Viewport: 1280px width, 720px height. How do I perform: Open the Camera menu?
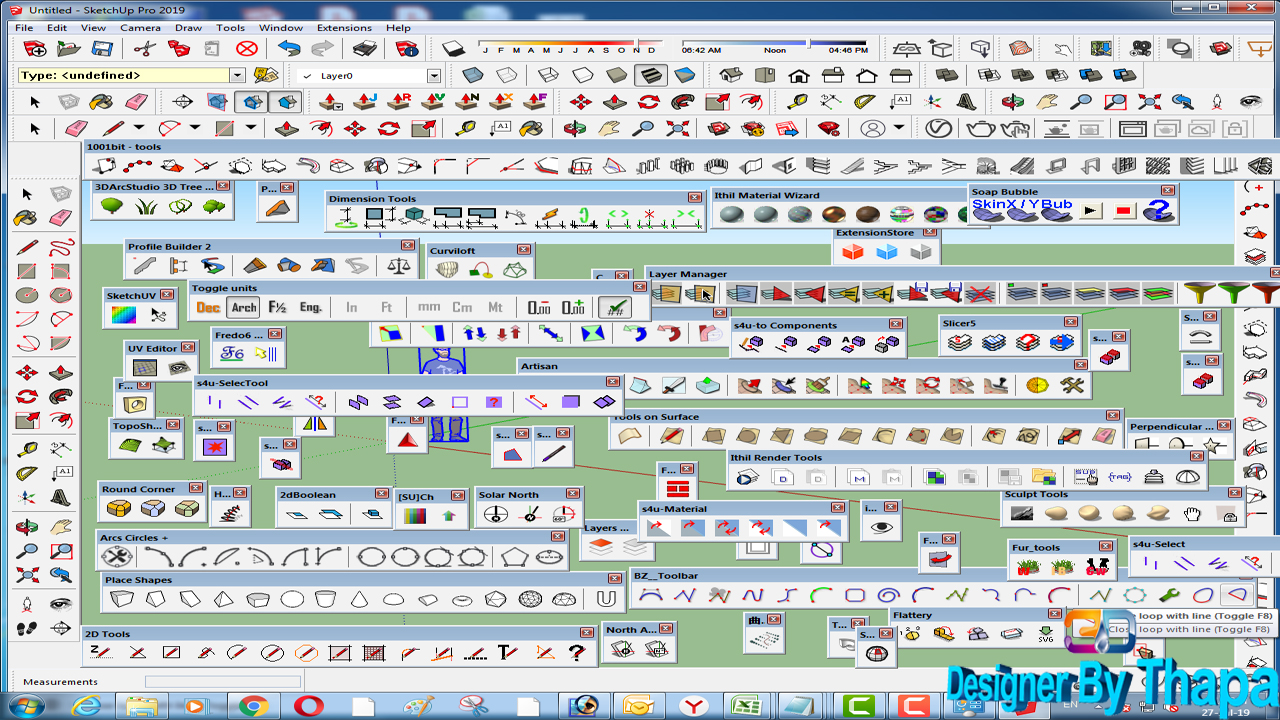tap(140, 28)
